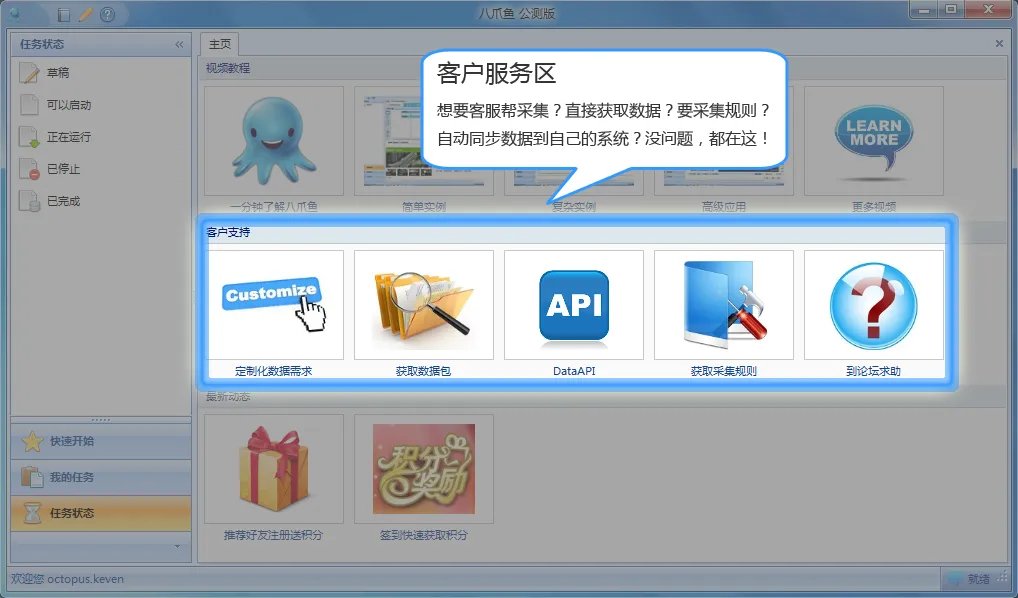Click the help icon in title bar

[x=107, y=14]
